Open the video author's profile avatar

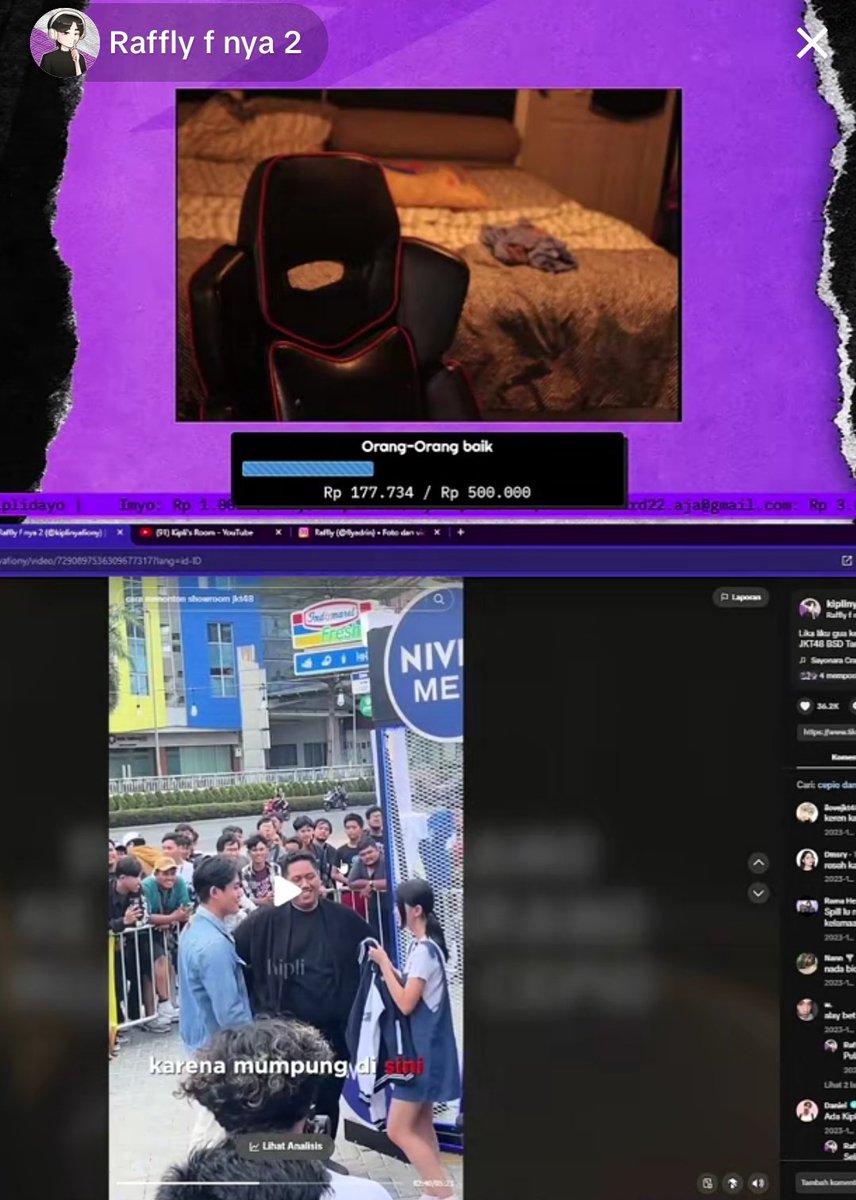click(809, 609)
